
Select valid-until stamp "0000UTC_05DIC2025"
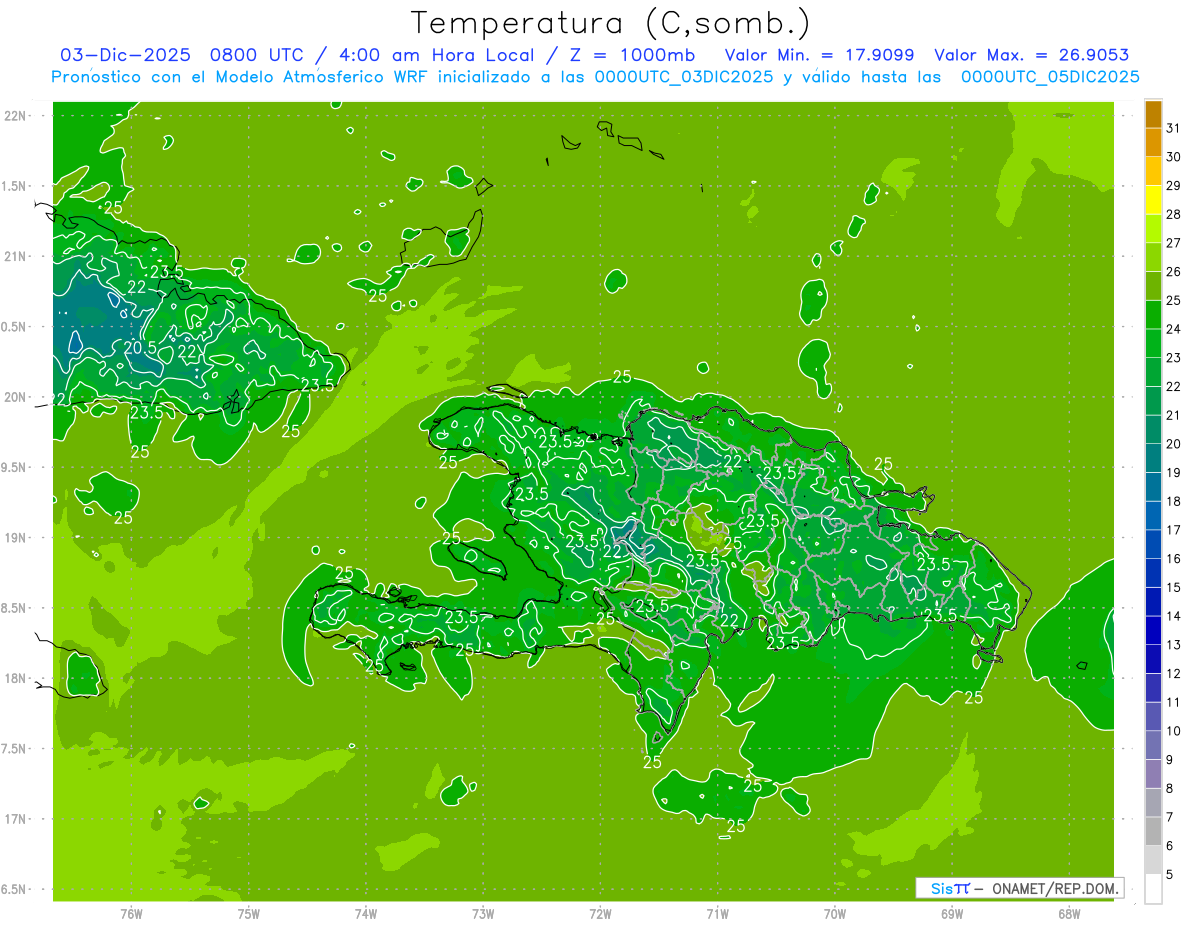click(x=1050, y=77)
